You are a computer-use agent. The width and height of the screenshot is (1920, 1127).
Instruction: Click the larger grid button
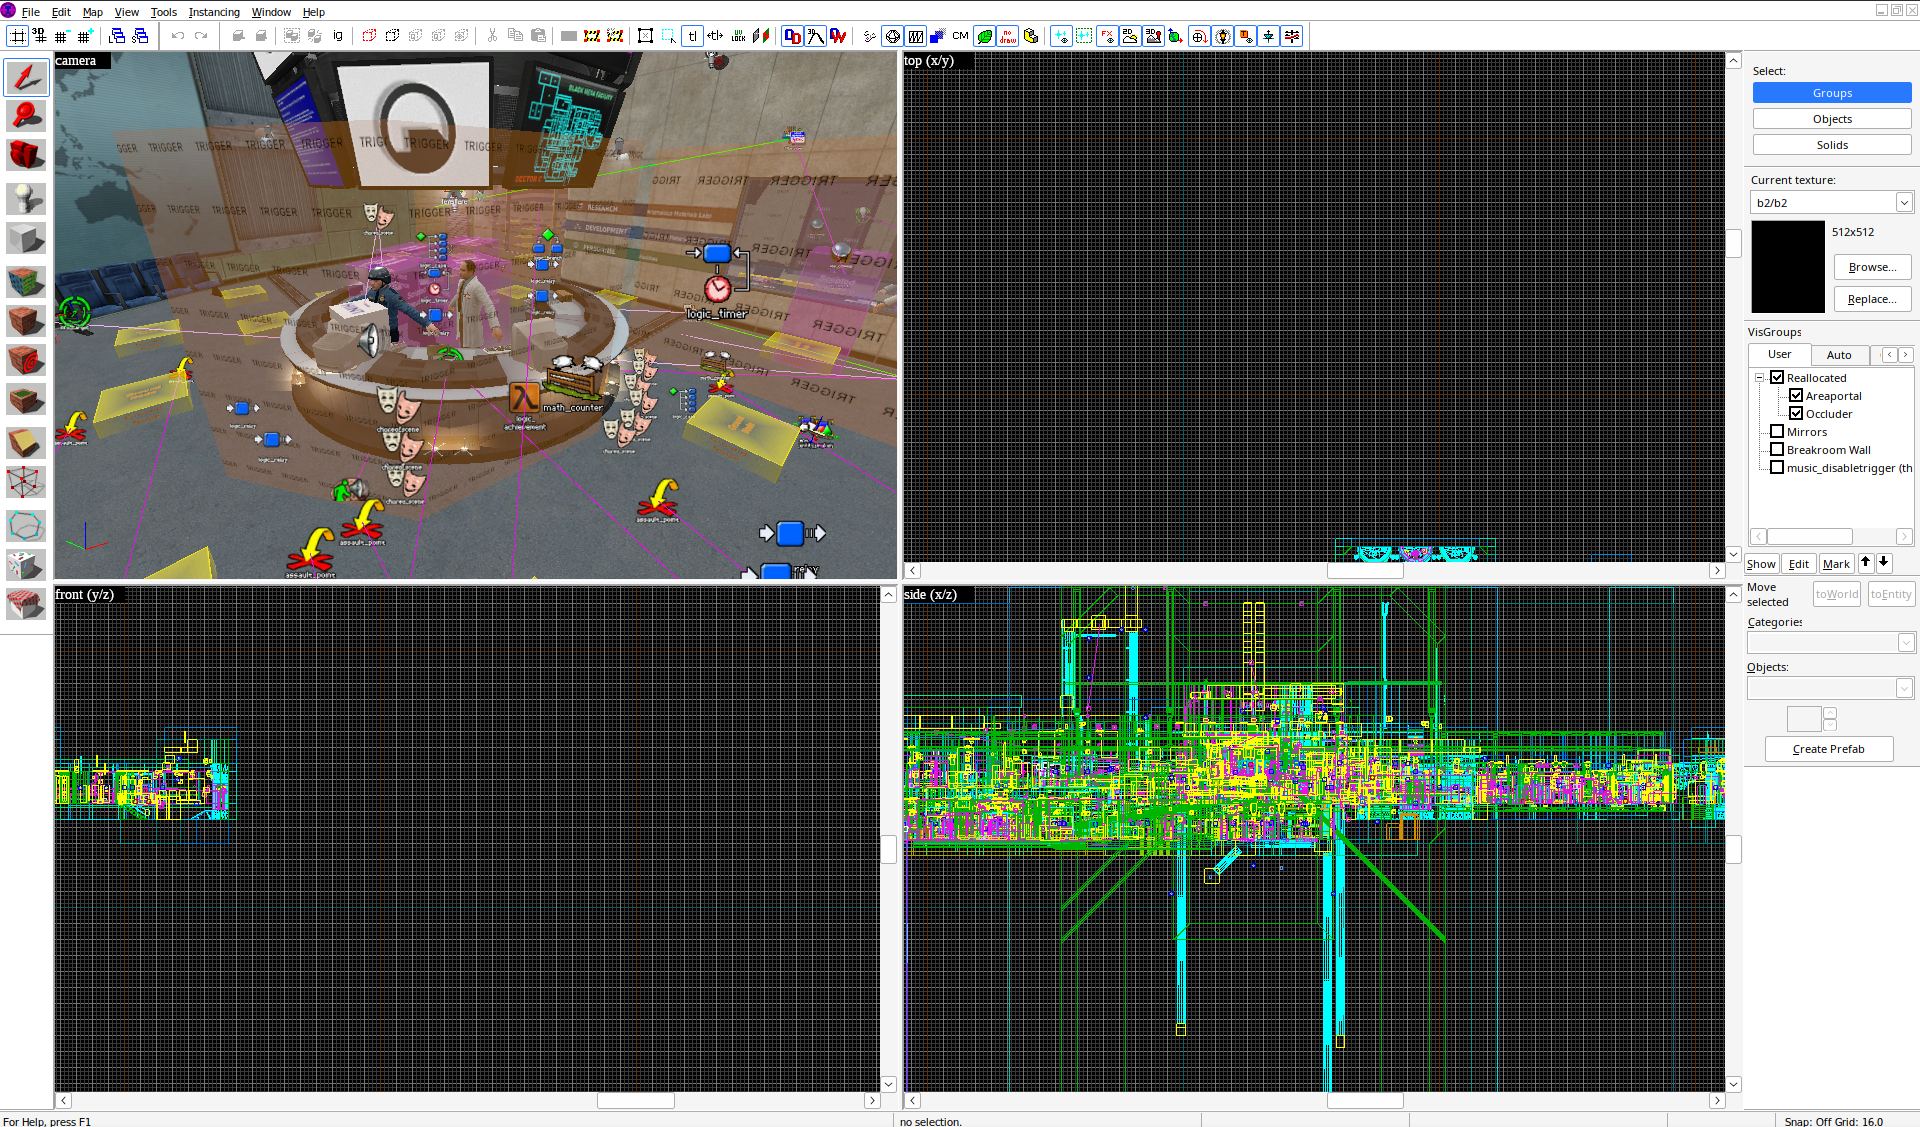click(x=85, y=36)
